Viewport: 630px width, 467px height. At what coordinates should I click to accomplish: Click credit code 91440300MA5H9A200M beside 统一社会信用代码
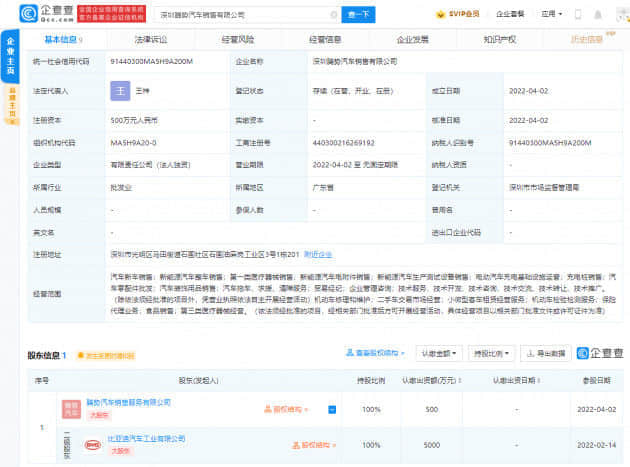coord(151,61)
